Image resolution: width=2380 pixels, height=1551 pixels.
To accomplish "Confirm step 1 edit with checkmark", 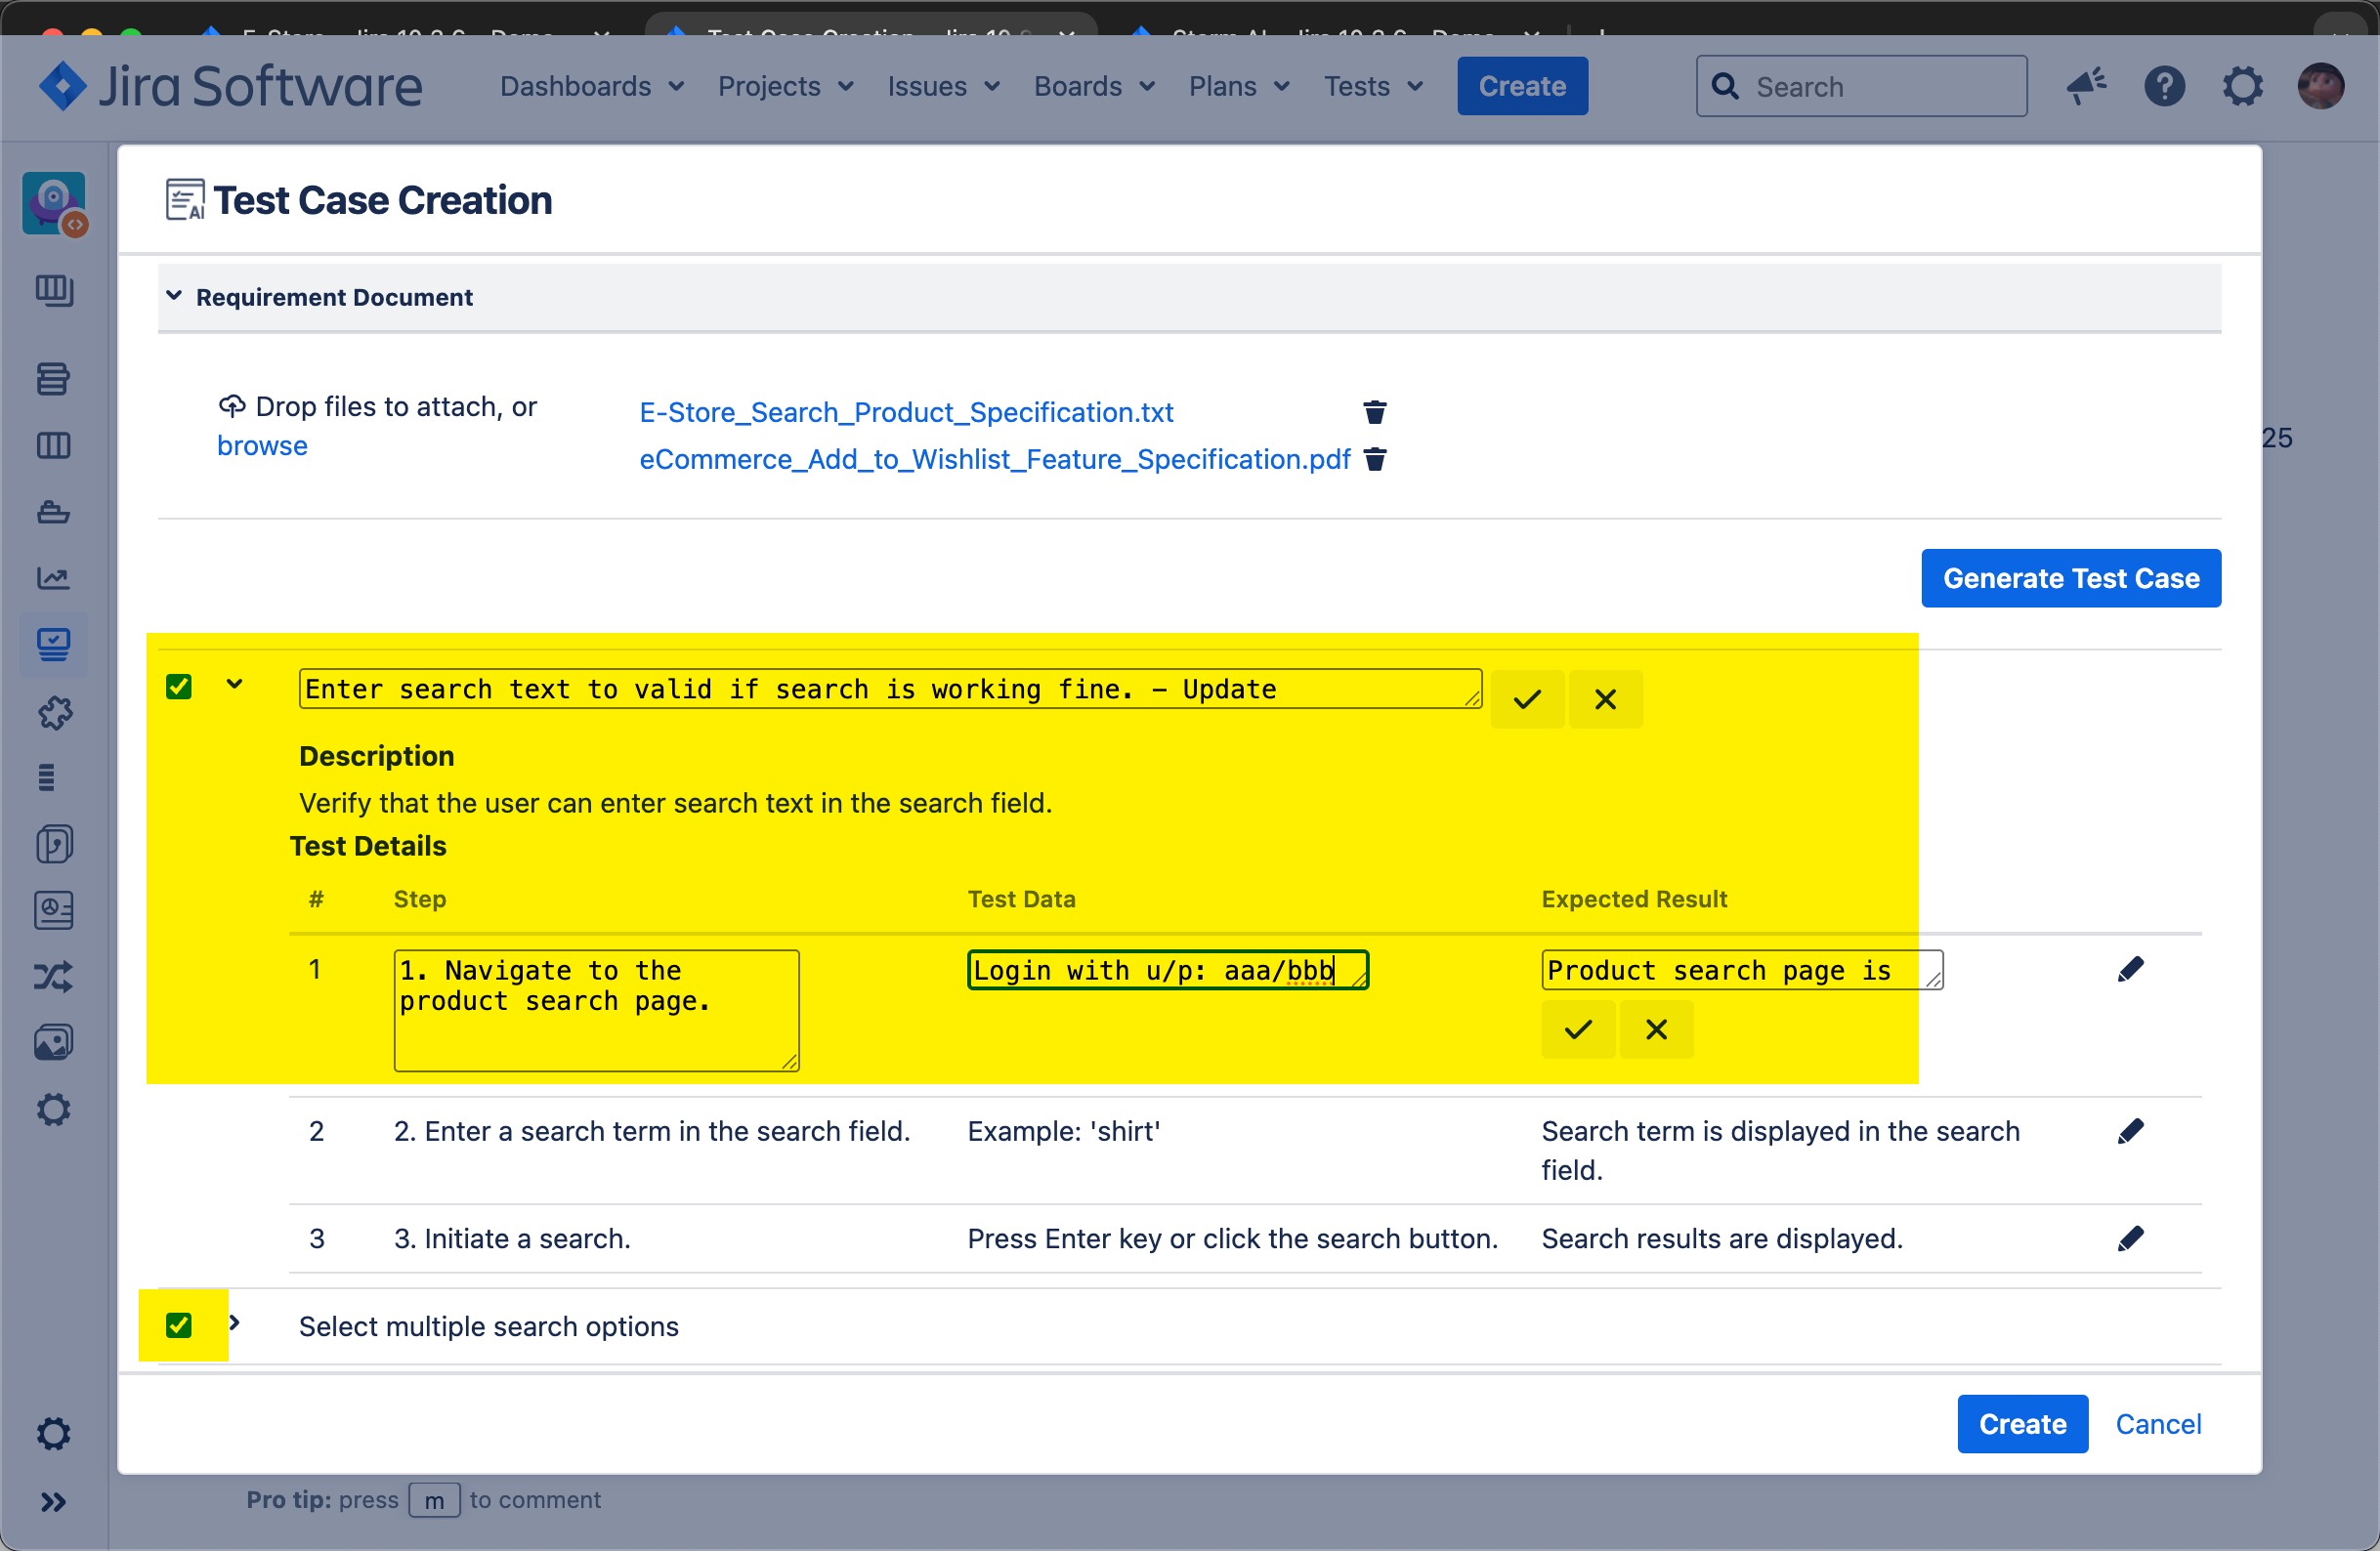I will (x=1577, y=1029).
